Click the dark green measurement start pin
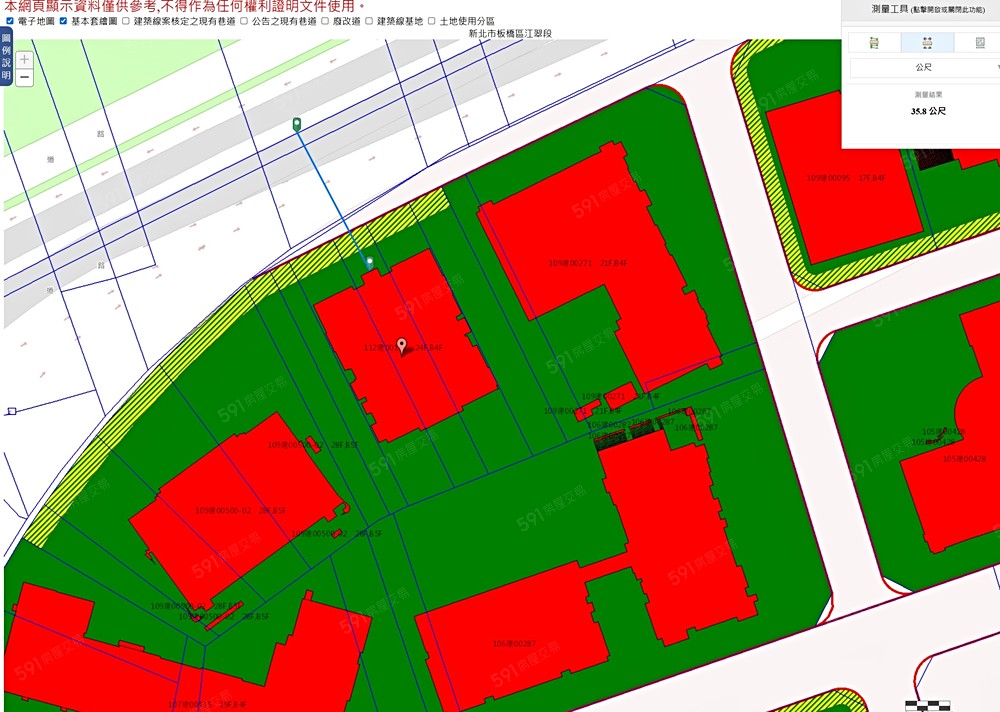The height and width of the screenshot is (712, 1000). [x=297, y=124]
